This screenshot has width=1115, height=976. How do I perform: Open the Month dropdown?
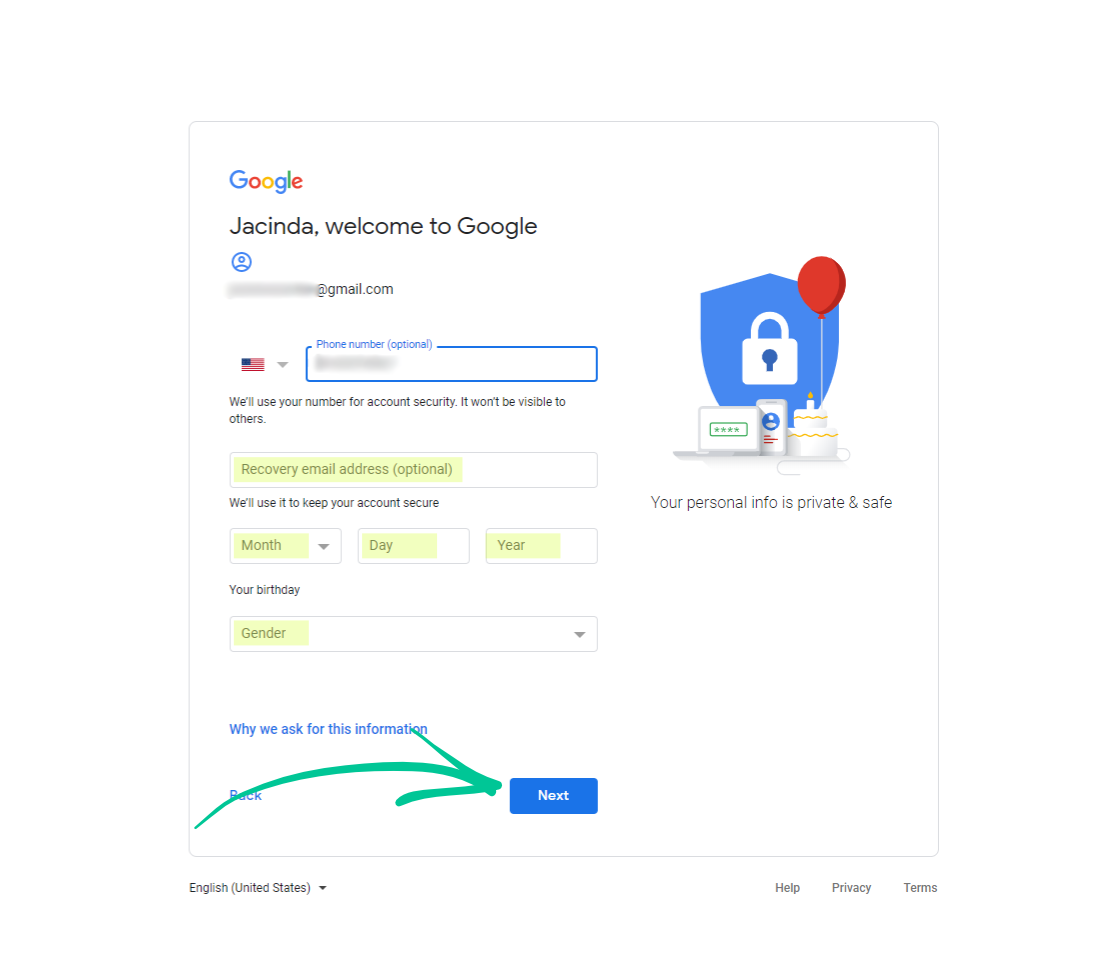pyautogui.click(x=285, y=546)
